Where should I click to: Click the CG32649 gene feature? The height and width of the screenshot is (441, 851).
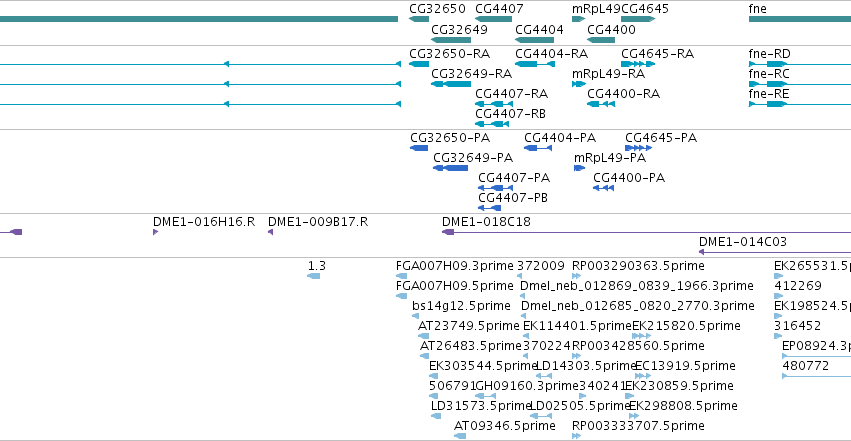pyautogui.click(x=451, y=40)
